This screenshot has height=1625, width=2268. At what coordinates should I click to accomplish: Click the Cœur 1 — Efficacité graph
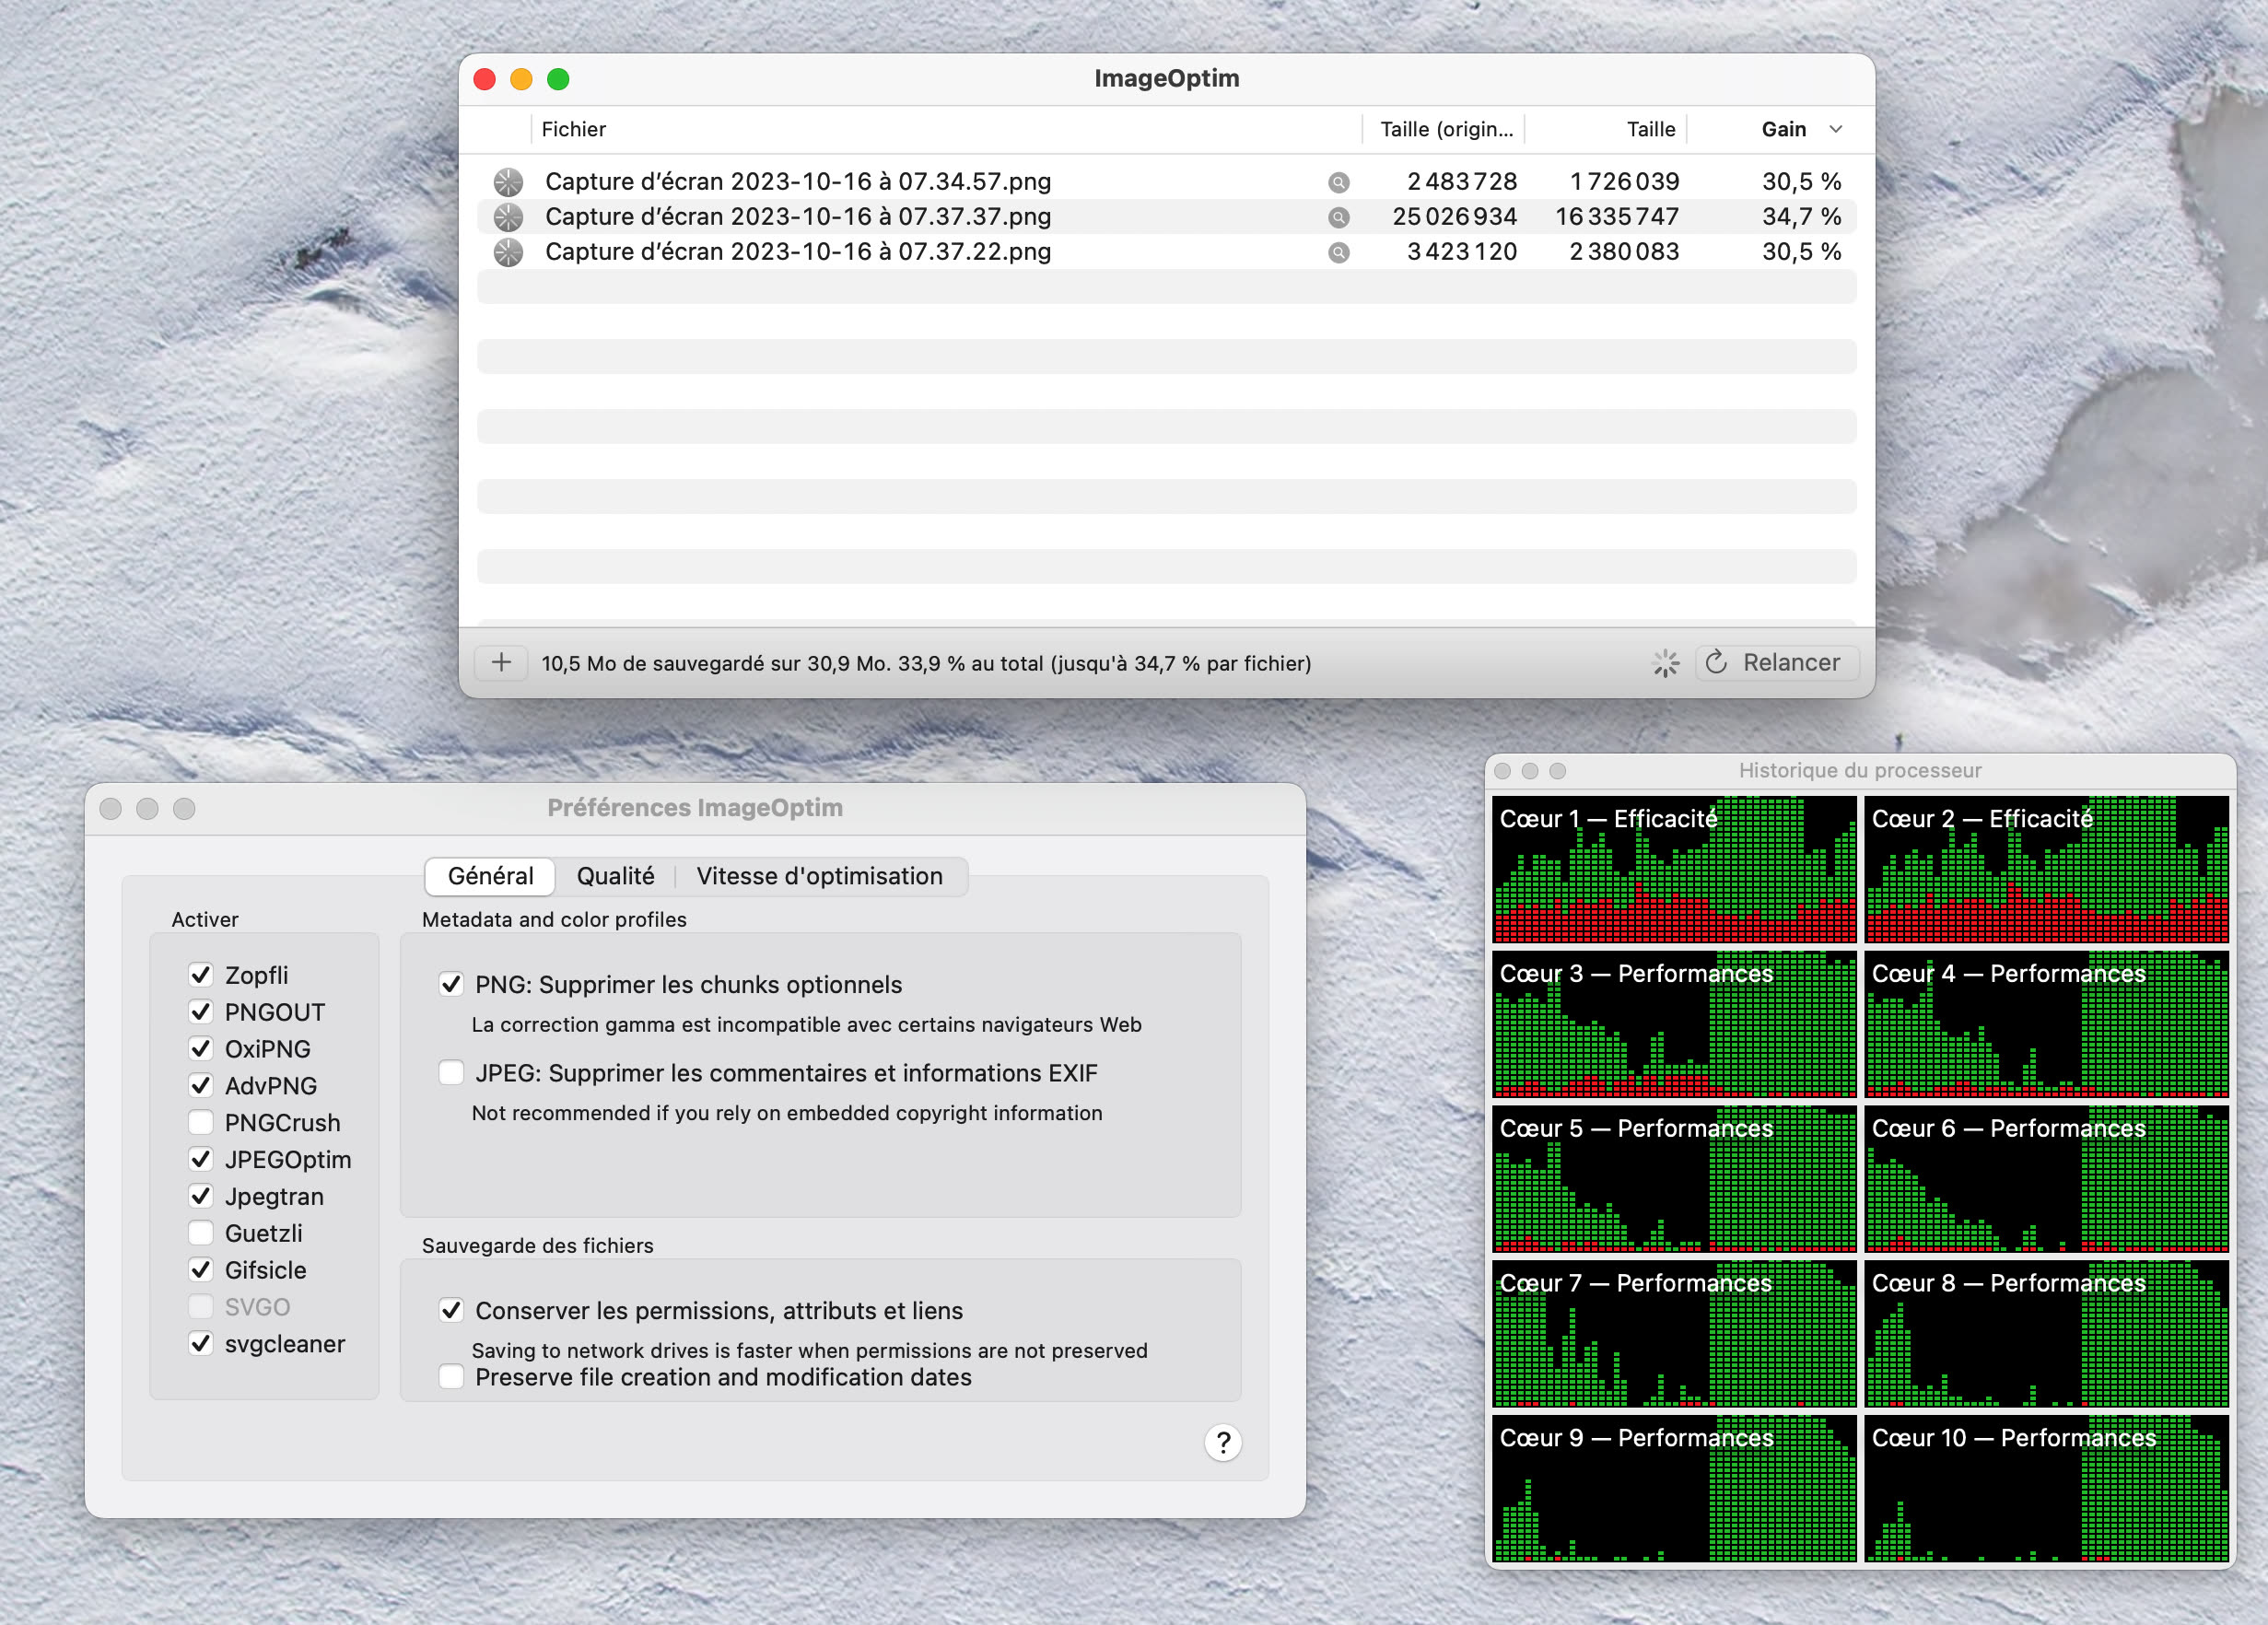1674,869
